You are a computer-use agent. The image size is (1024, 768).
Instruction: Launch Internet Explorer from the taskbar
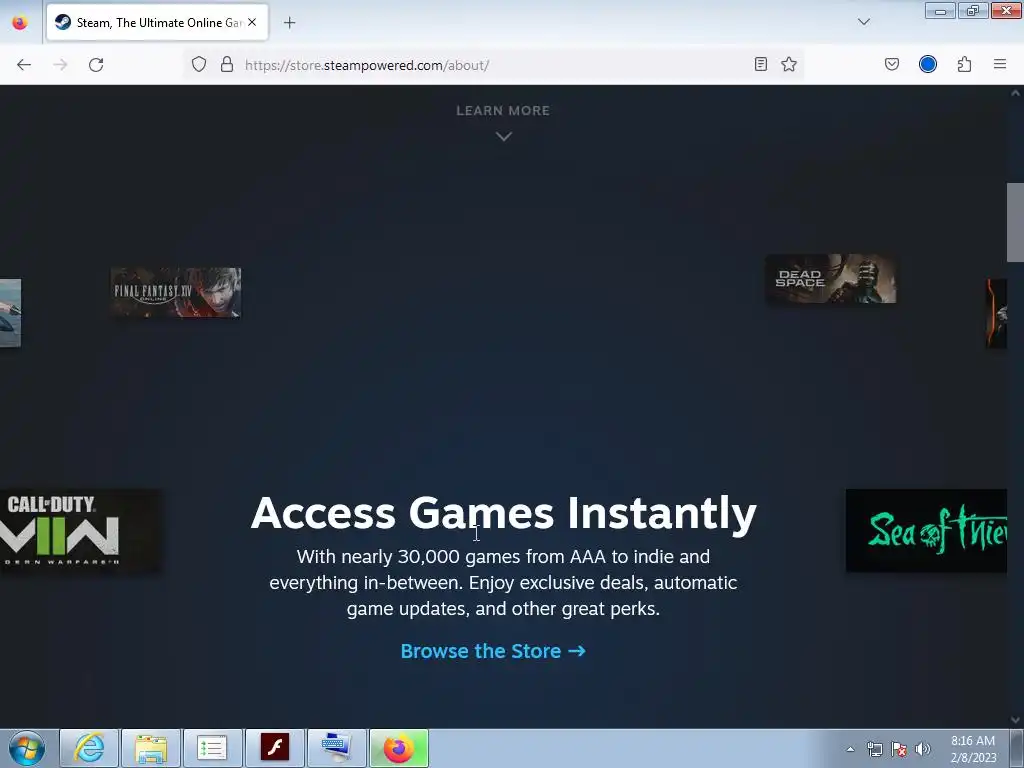[x=89, y=748]
